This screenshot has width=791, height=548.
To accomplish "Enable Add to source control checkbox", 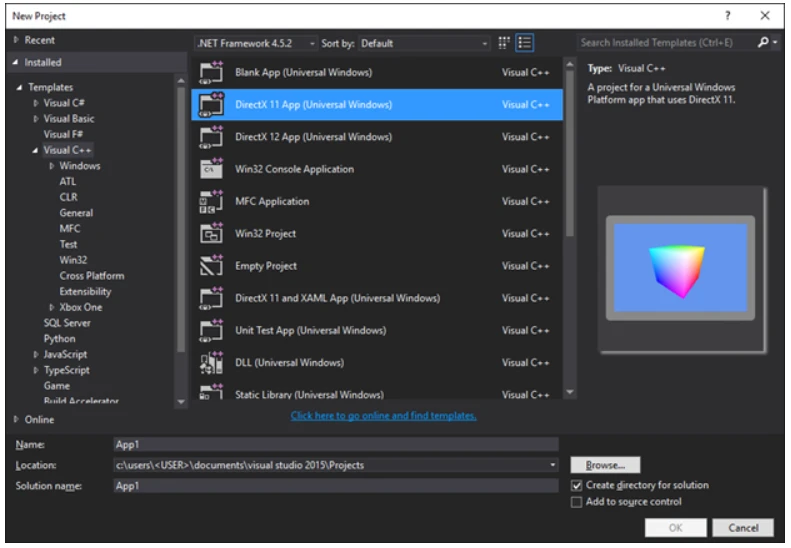I will pyautogui.click(x=577, y=502).
